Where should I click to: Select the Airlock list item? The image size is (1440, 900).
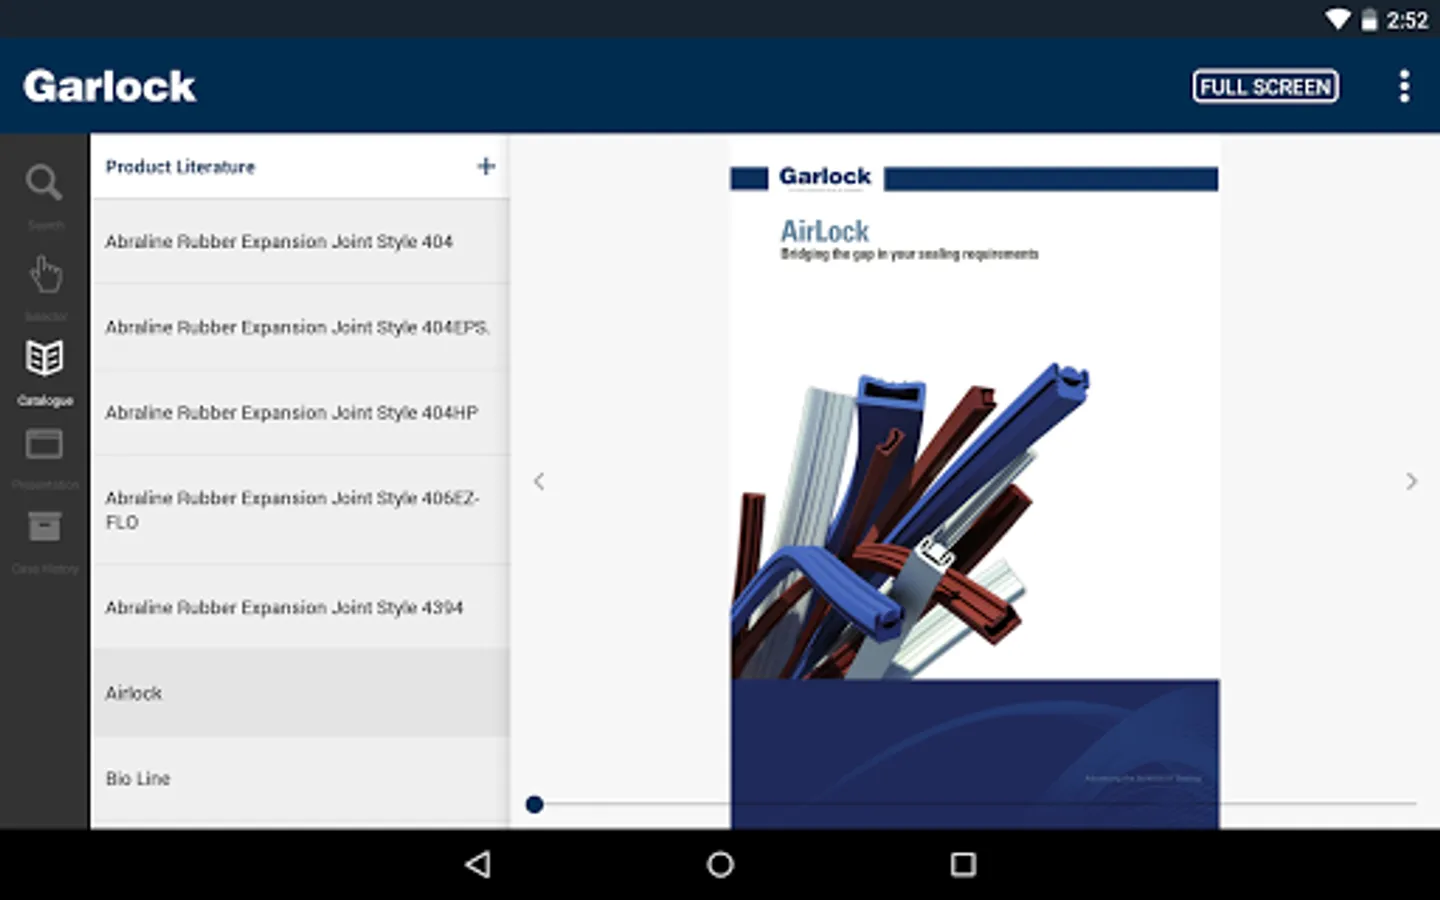click(300, 693)
